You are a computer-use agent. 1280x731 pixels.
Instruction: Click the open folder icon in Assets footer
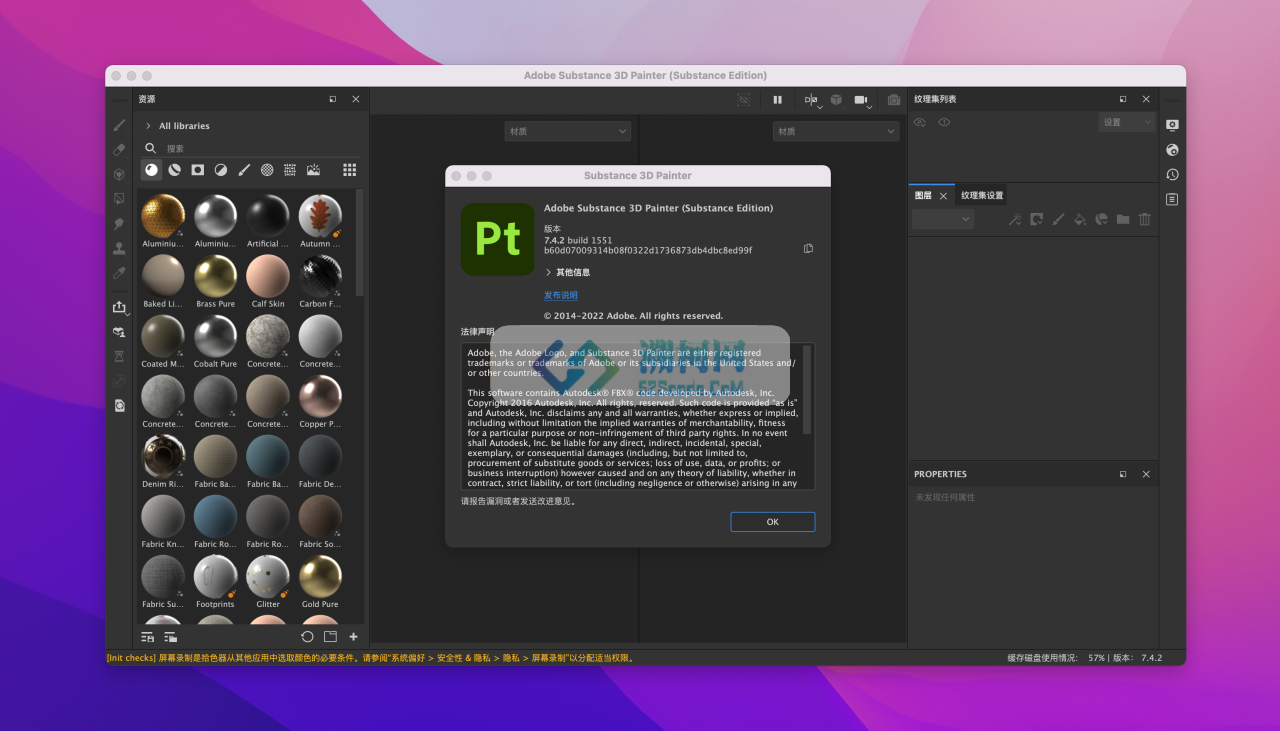330,636
